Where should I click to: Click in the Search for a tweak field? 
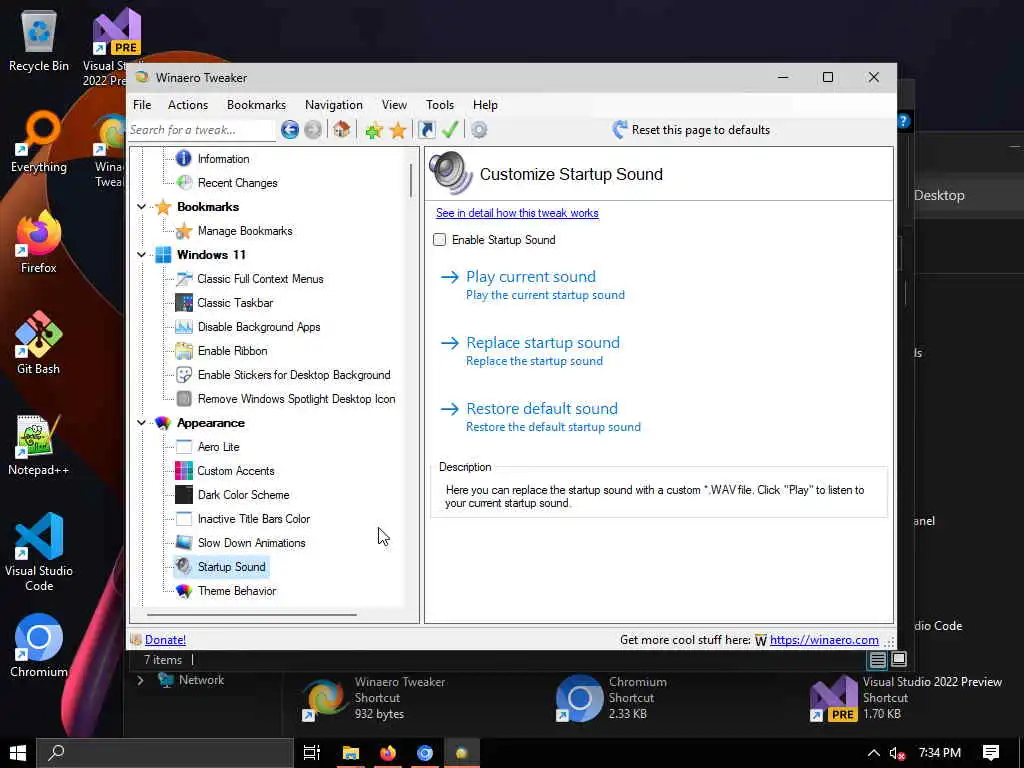(200, 130)
